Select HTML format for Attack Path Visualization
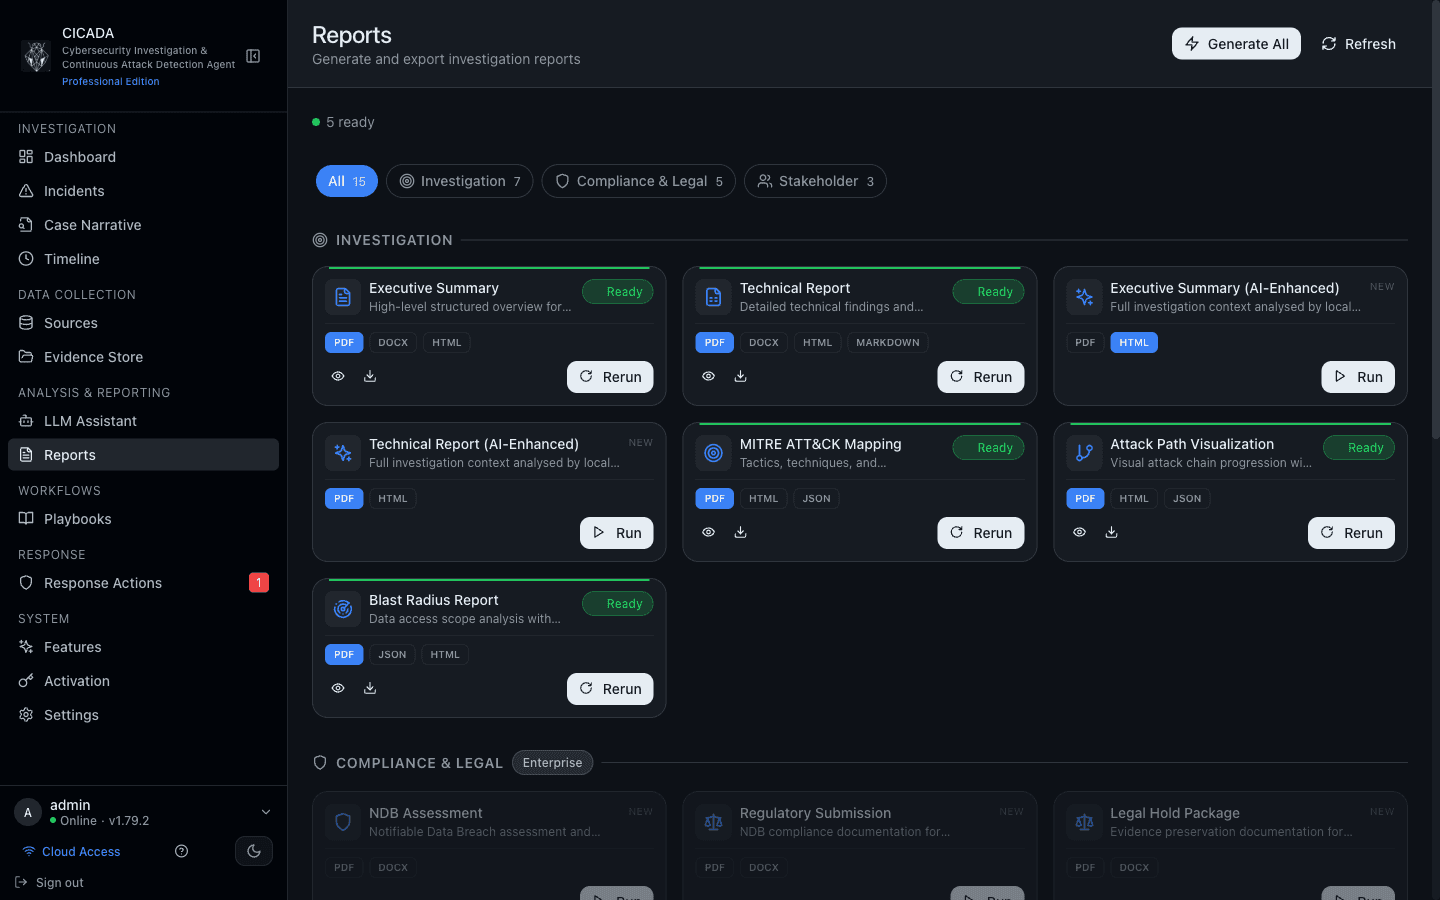Image resolution: width=1440 pixels, height=900 pixels. point(1134,498)
